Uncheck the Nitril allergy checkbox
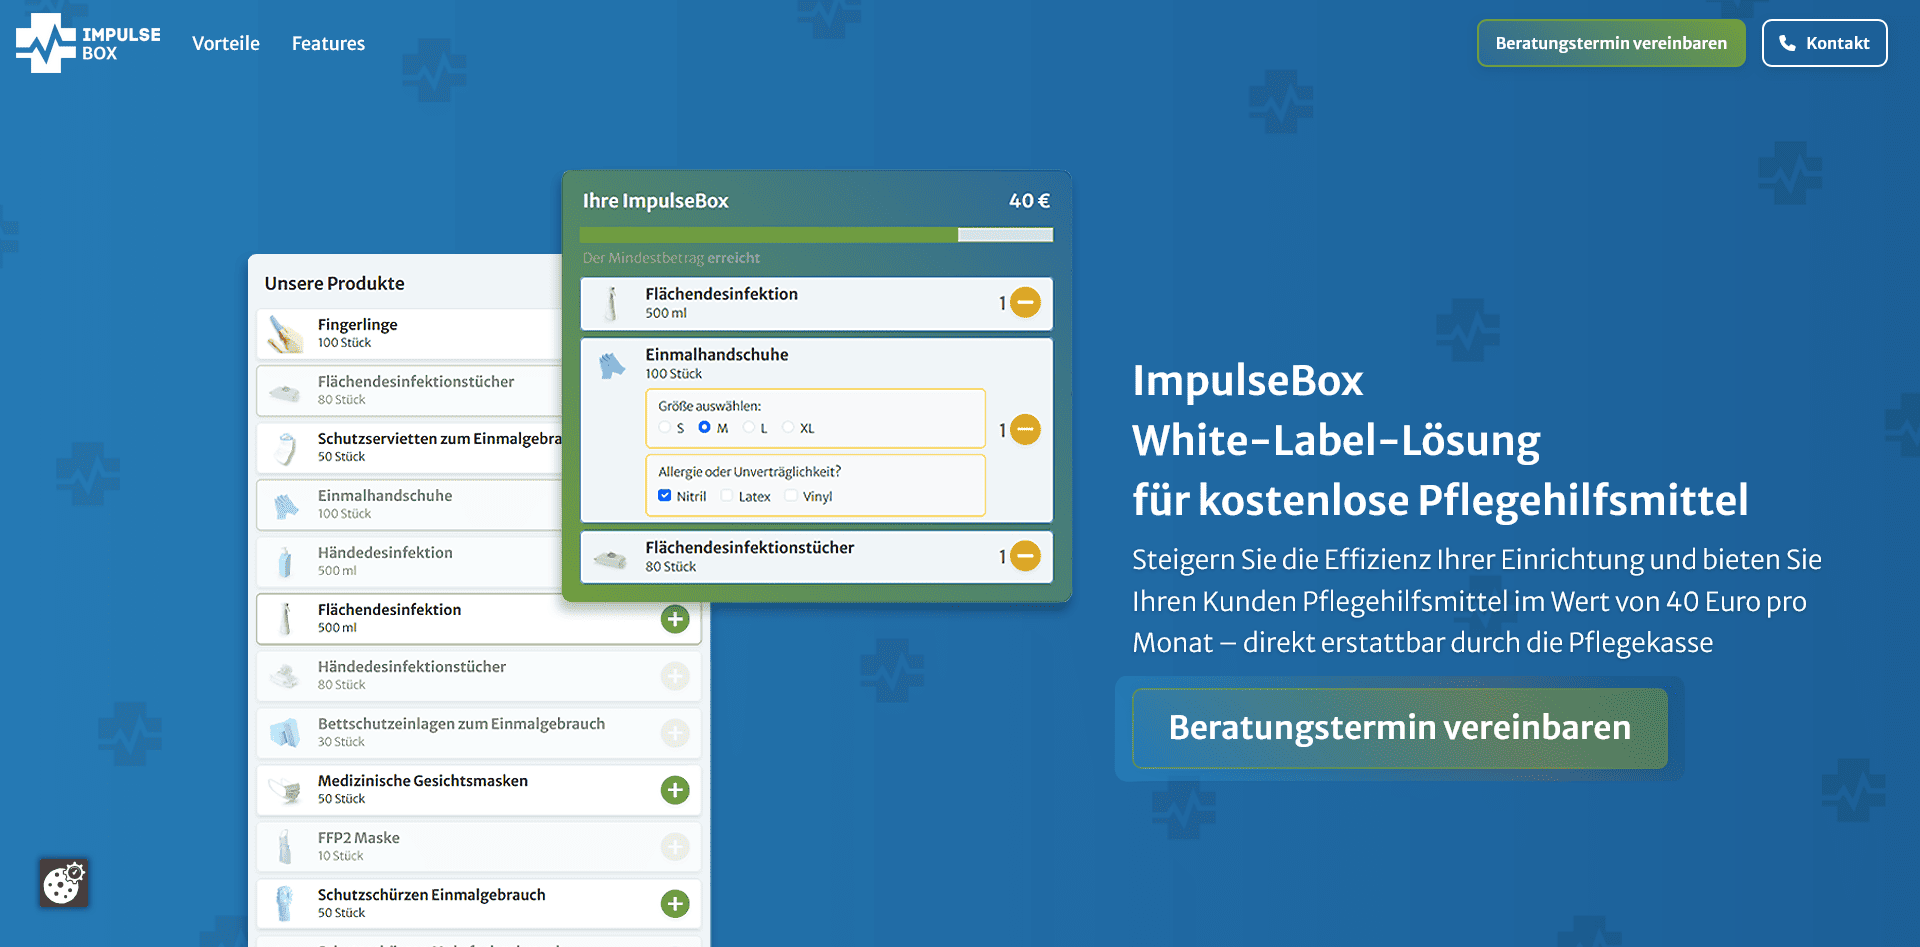The image size is (1920, 947). tap(665, 496)
